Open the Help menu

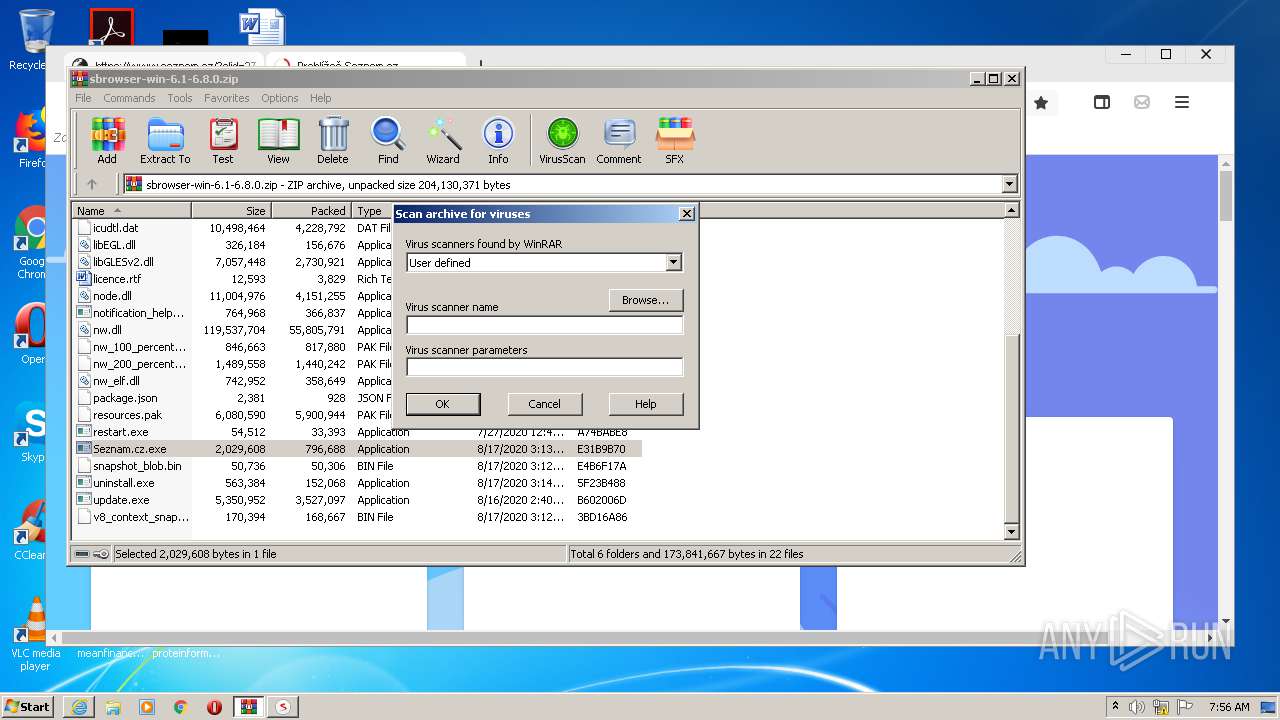point(320,98)
